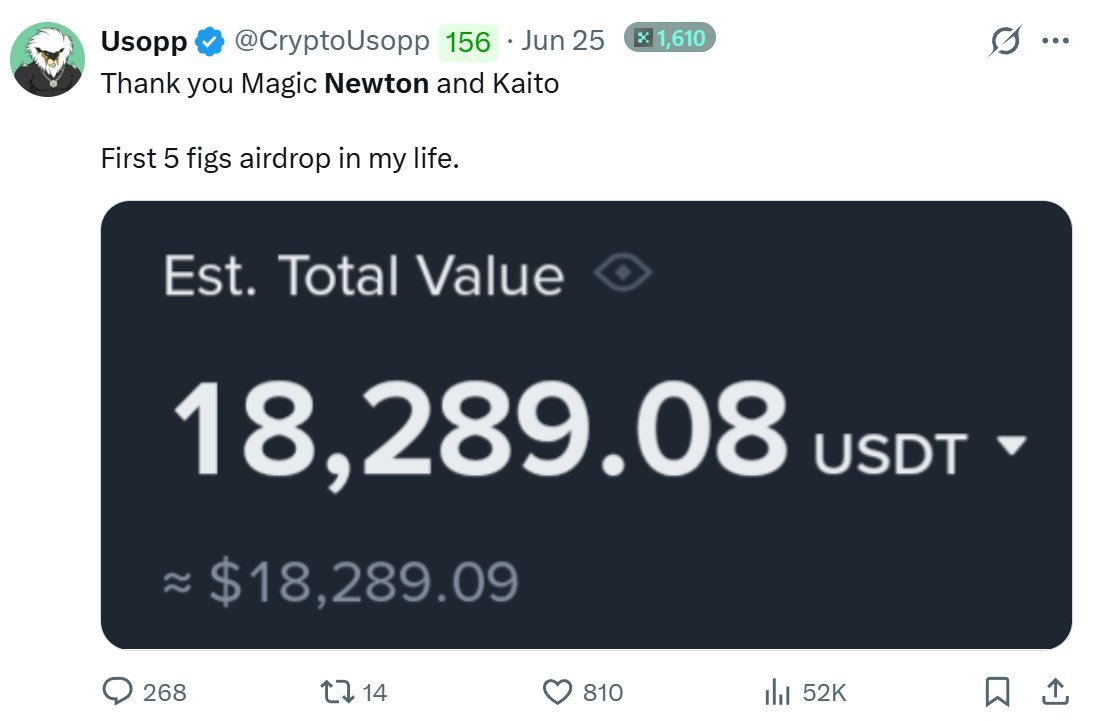The width and height of the screenshot is (1096, 721).
Task: Open the three-dot more options menu
Action: pyautogui.click(x=1055, y=41)
